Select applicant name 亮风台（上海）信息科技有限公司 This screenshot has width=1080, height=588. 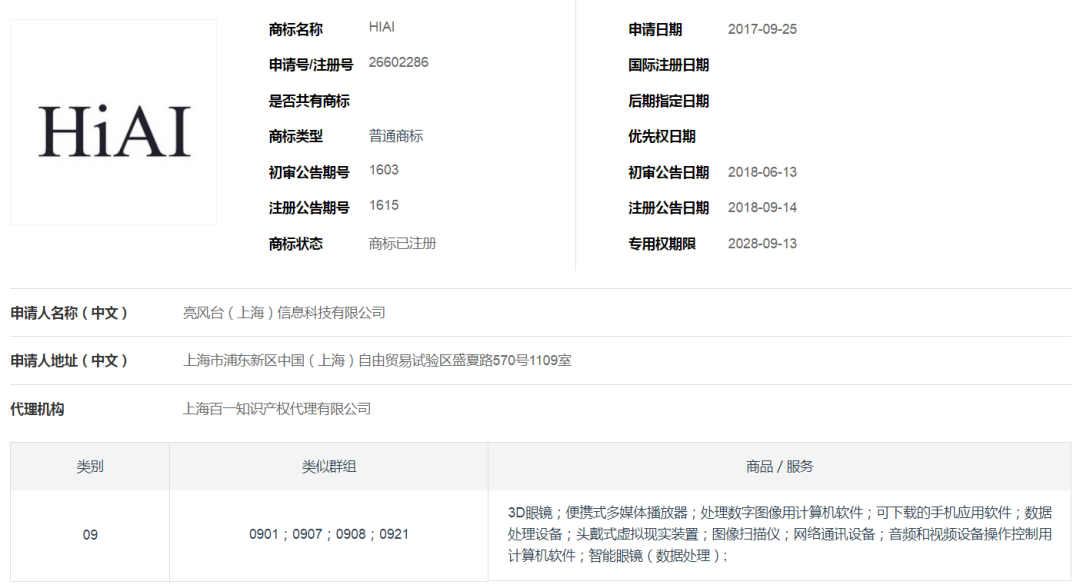(x=284, y=313)
